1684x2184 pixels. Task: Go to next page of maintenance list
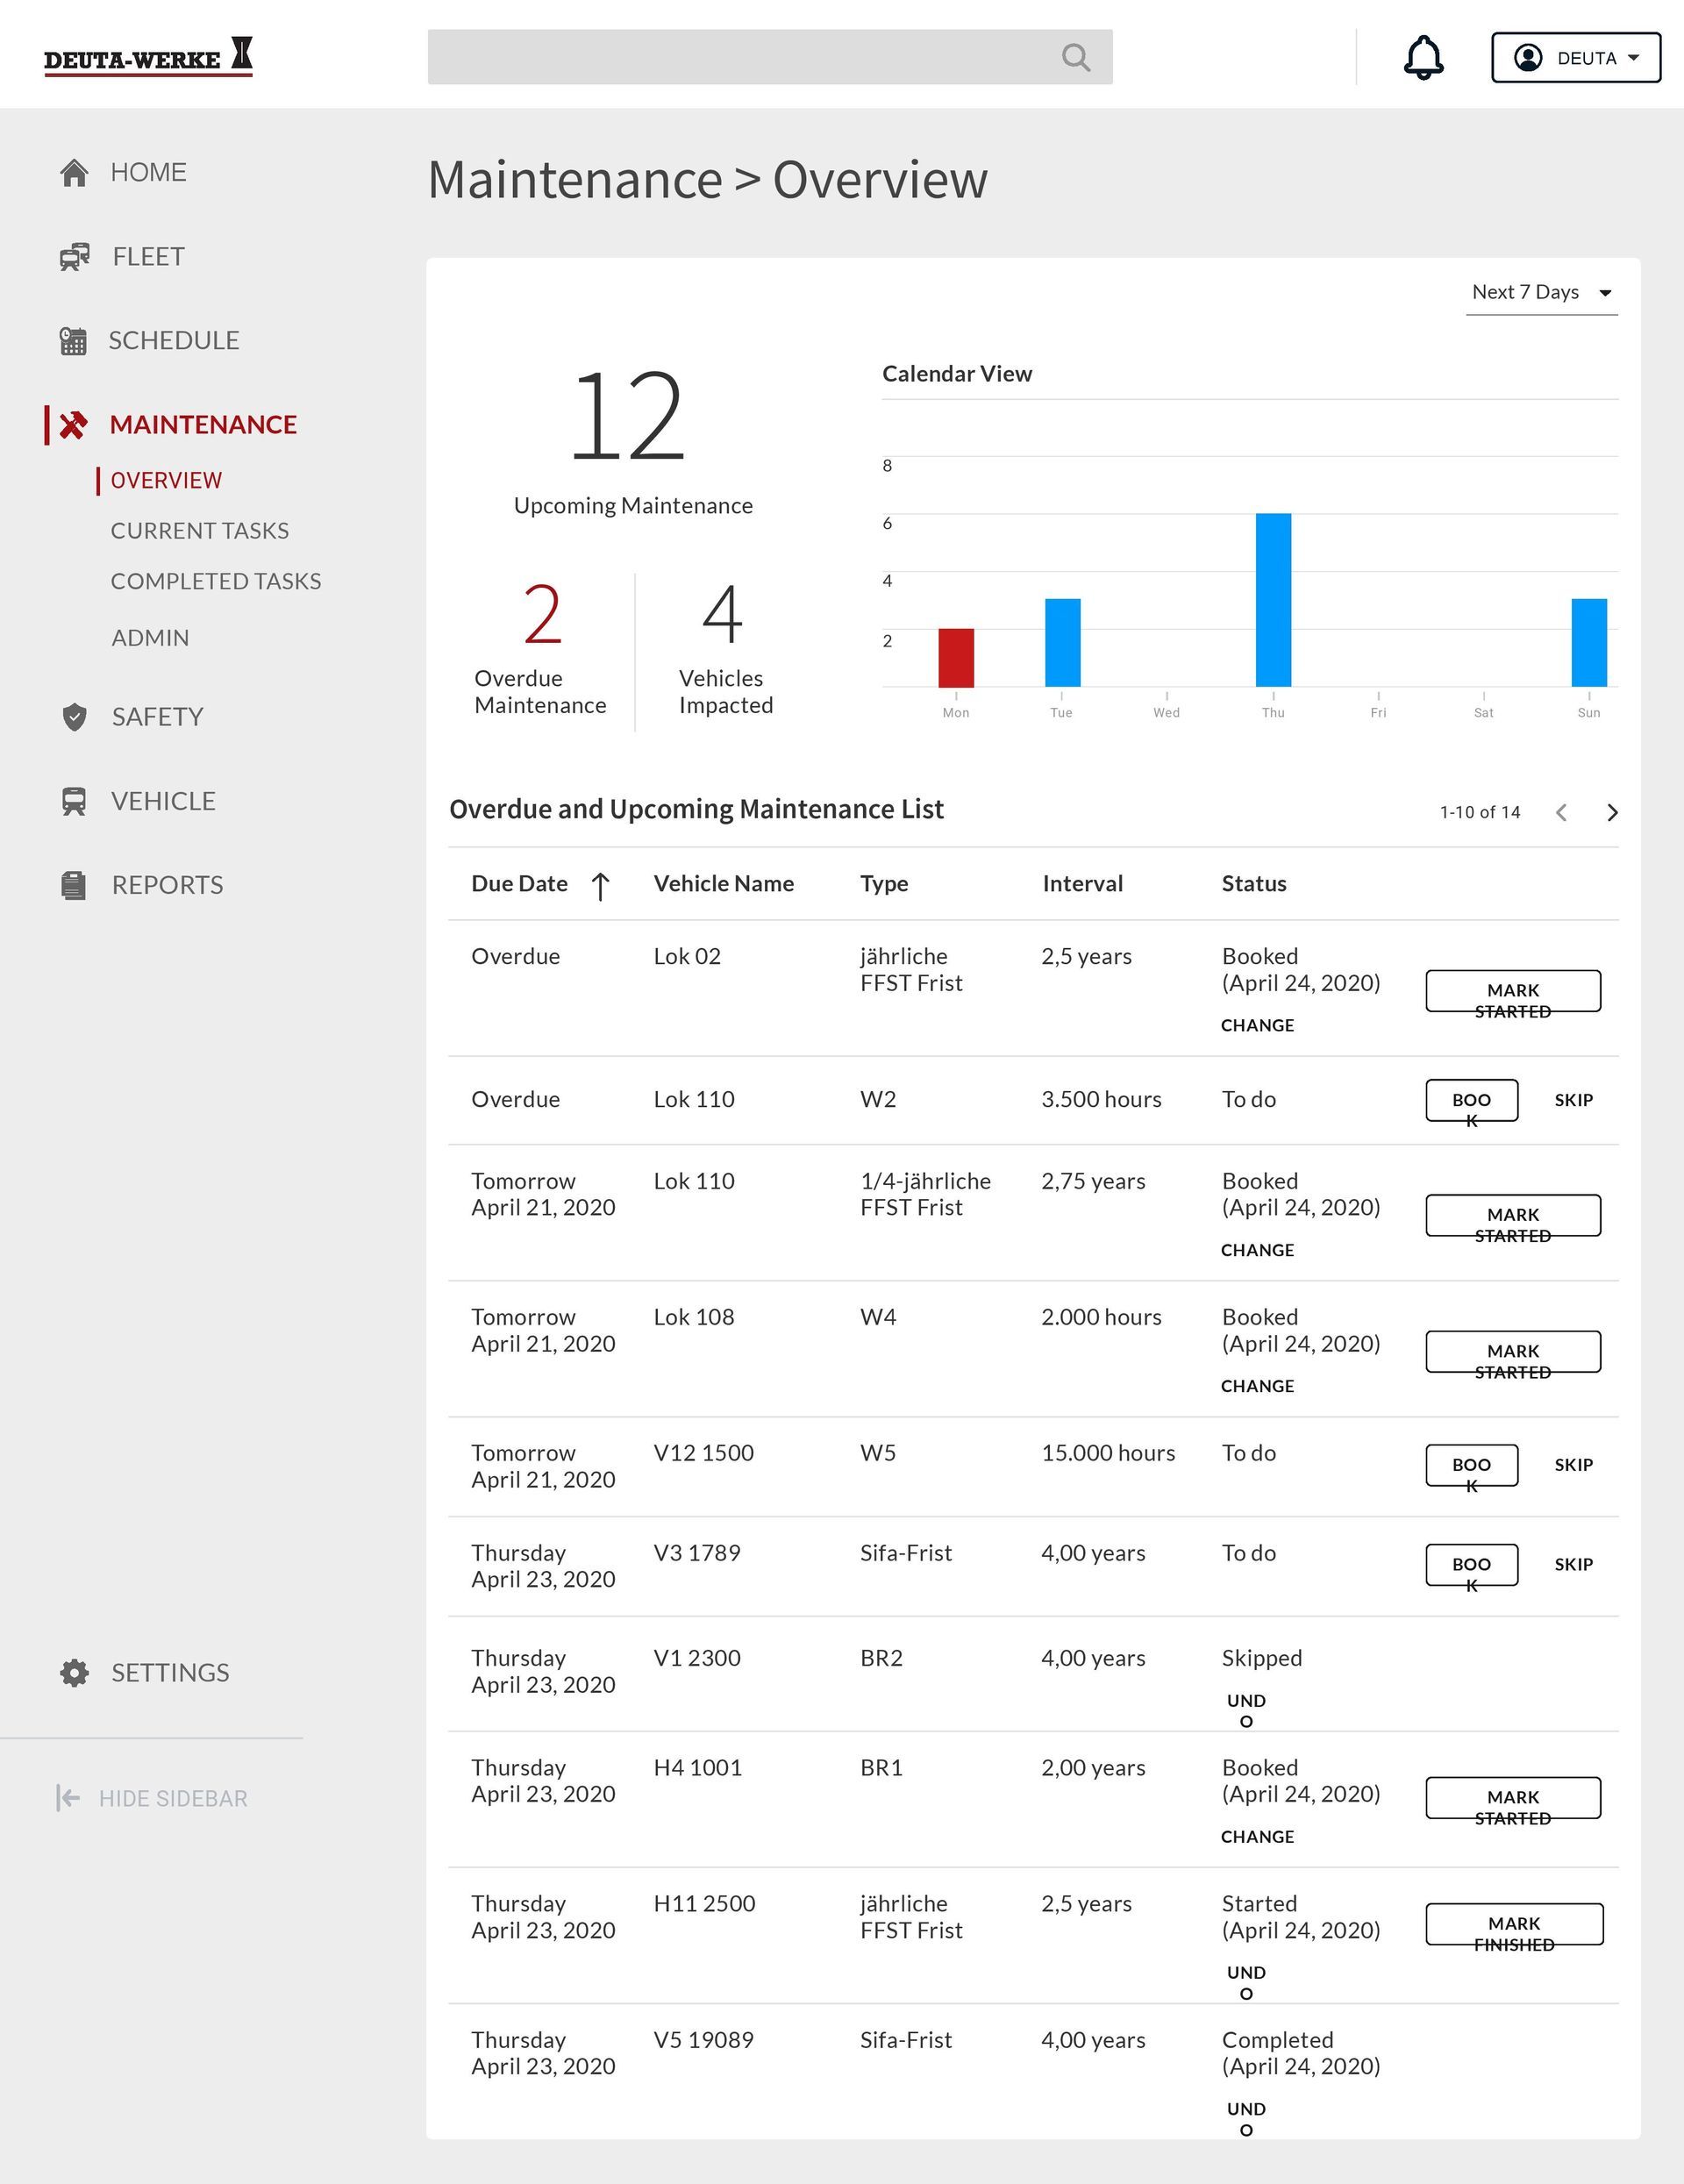[x=1611, y=812]
